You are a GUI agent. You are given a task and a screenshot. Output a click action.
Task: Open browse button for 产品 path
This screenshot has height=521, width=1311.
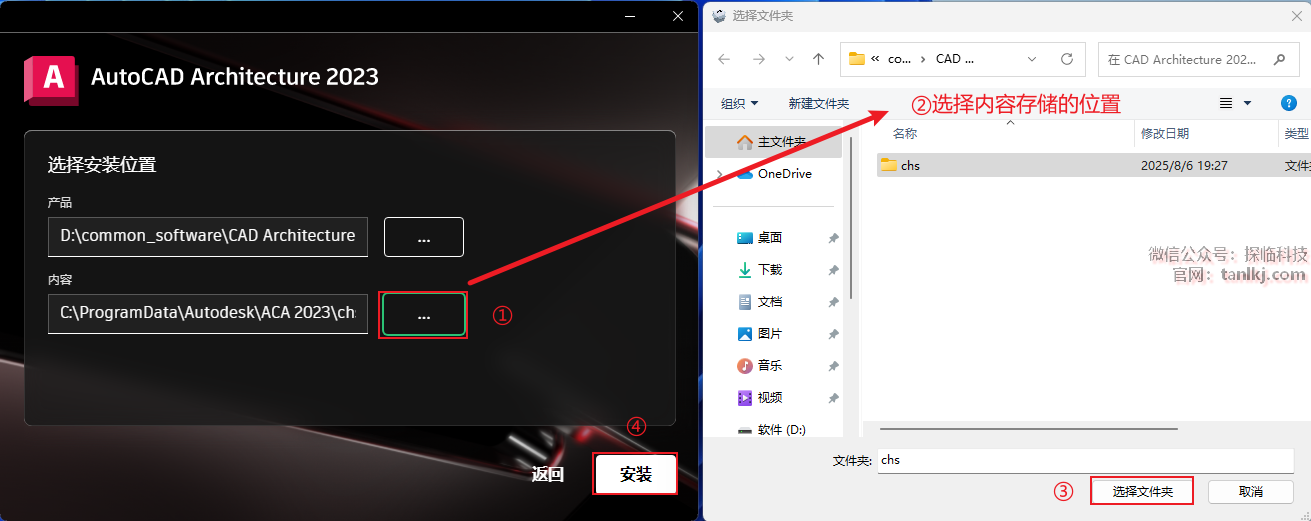[x=424, y=237]
